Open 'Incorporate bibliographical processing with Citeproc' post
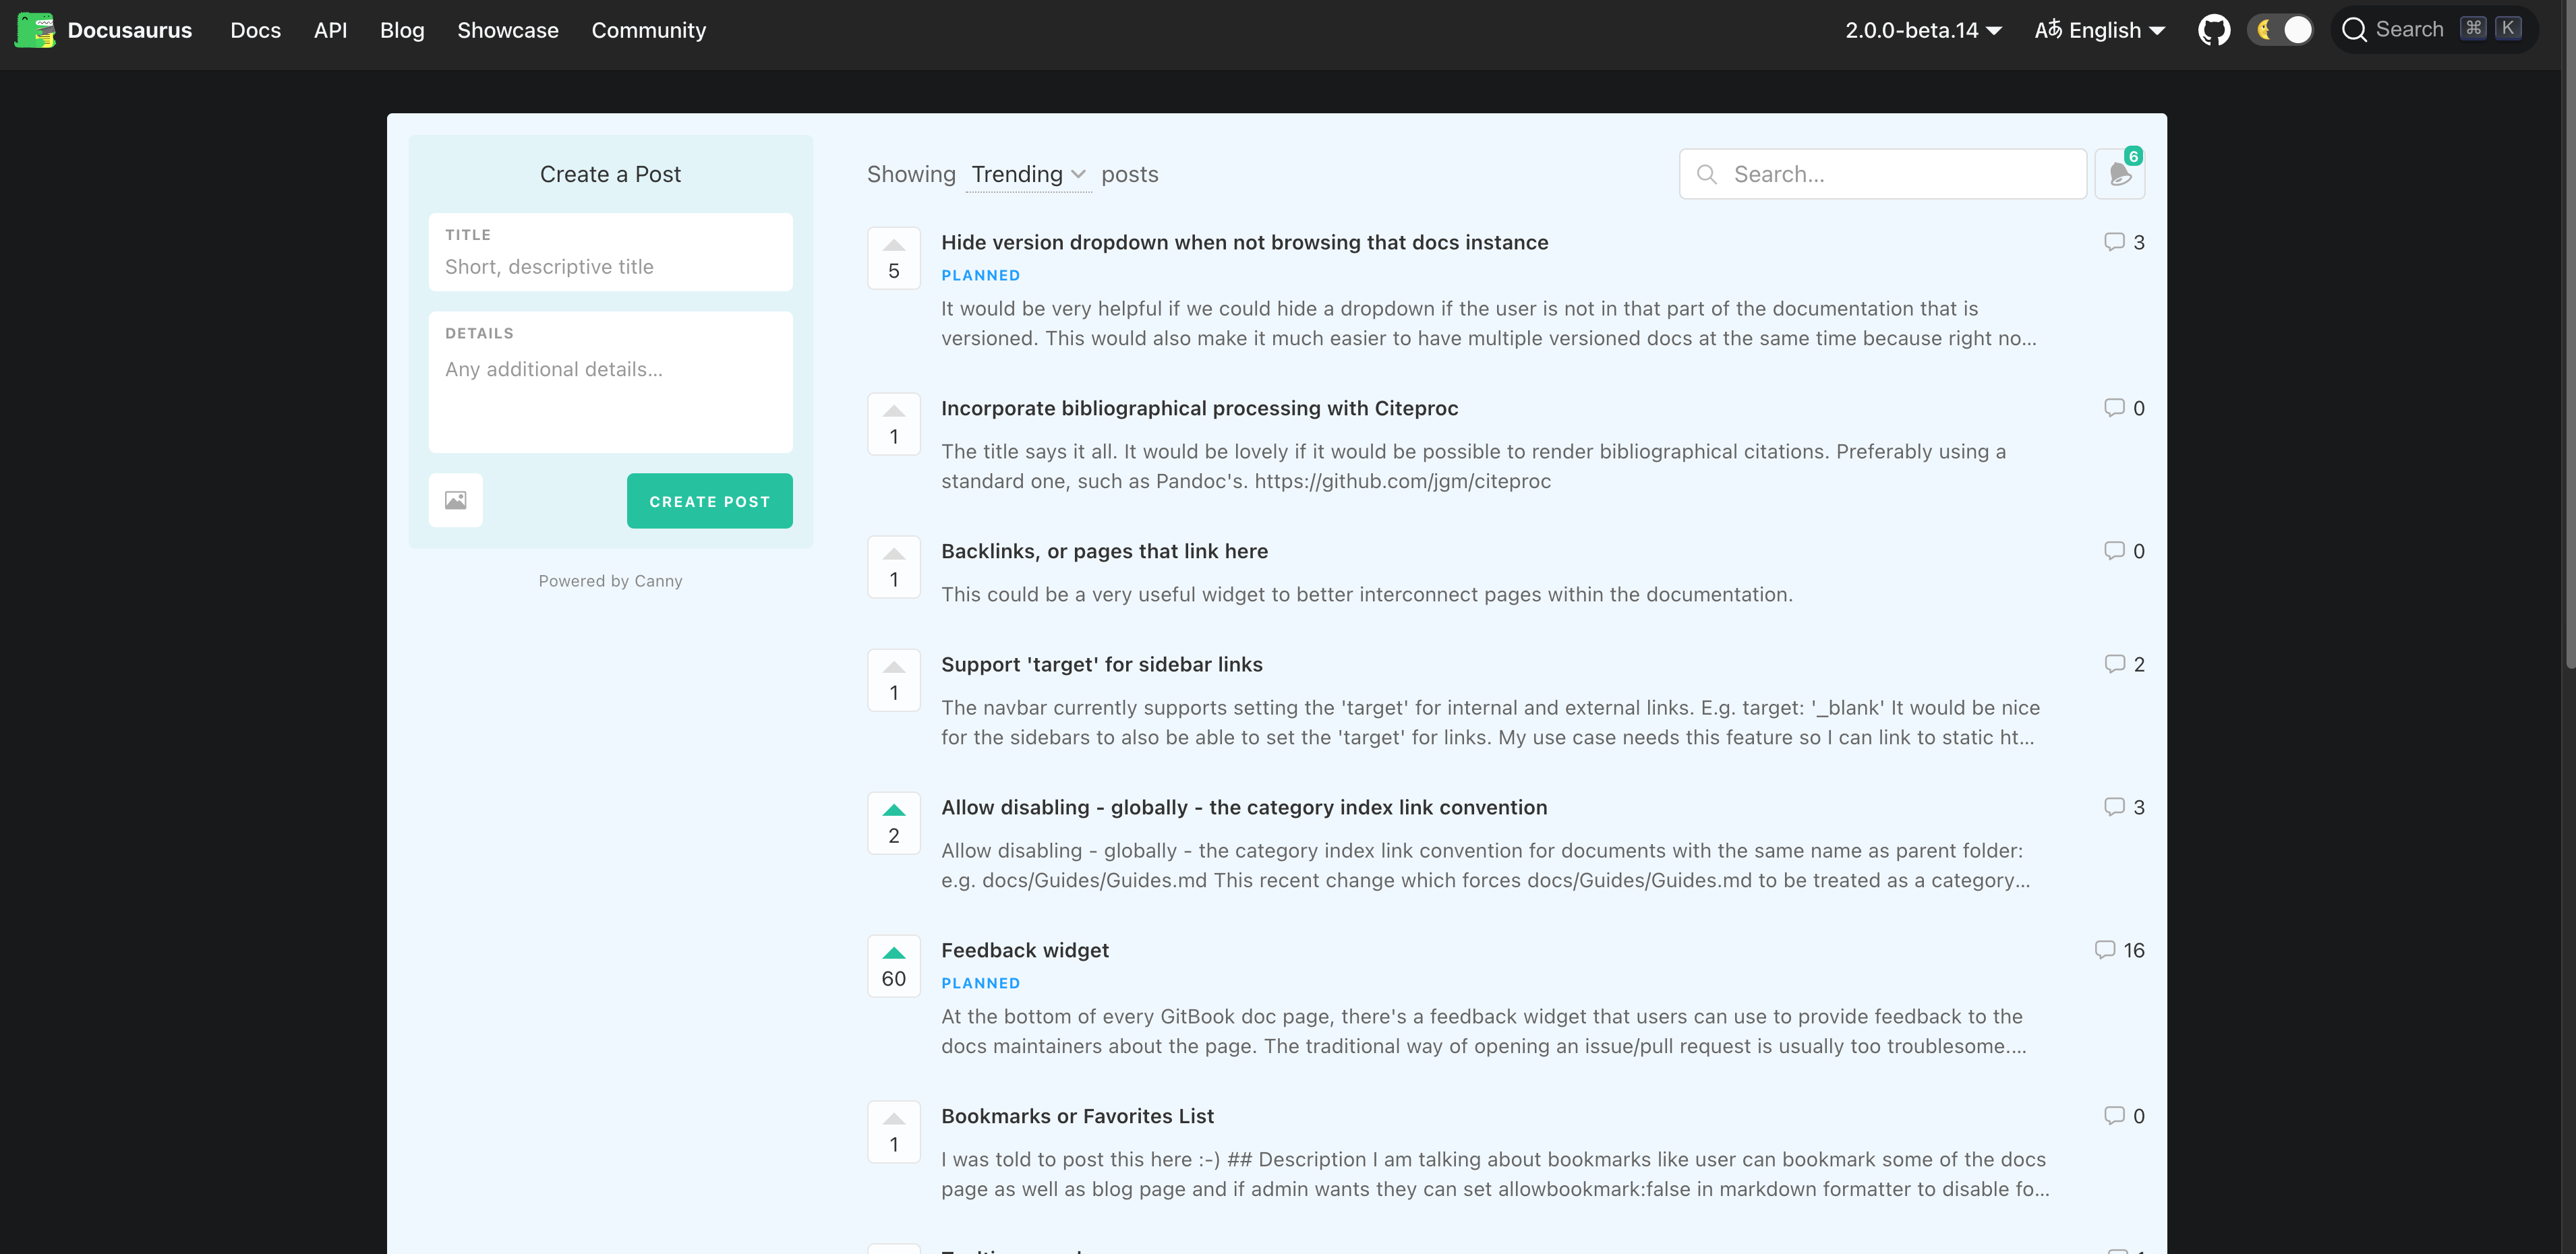The width and height of the screenshot is (2576, 1254). pos(1200,408)
